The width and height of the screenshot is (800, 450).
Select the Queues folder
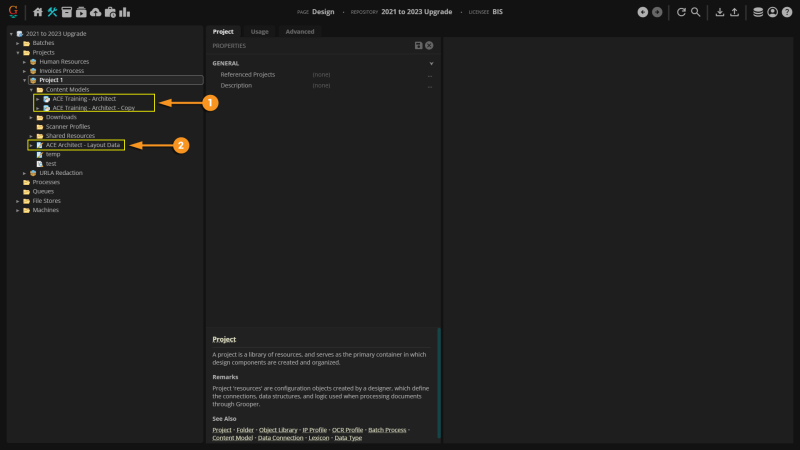43,191
